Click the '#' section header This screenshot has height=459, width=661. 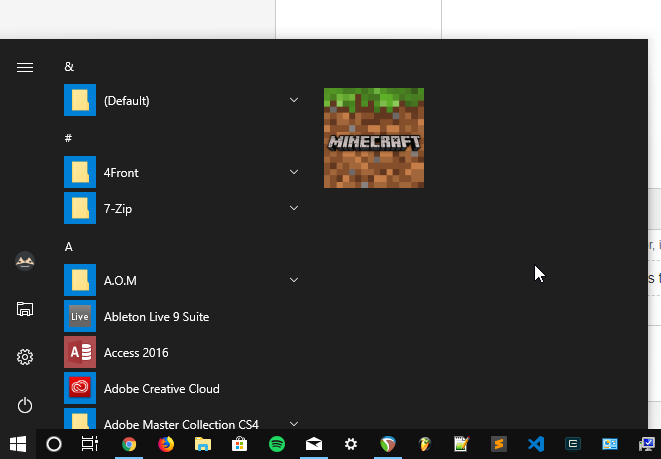[x=68, y=138]
